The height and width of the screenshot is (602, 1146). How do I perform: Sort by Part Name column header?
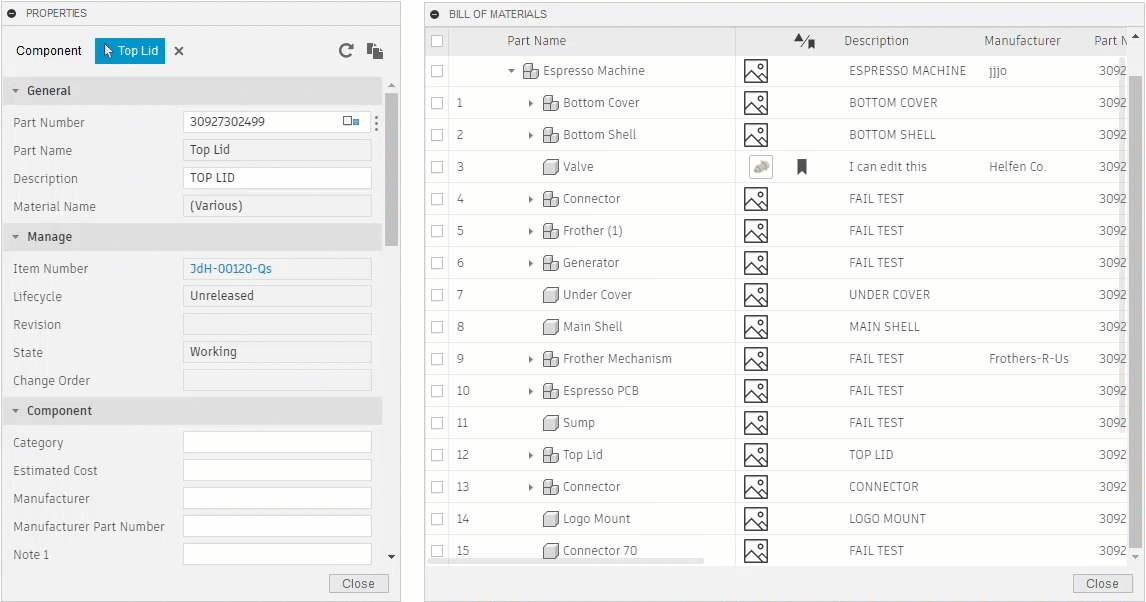(x=536, y=41)
